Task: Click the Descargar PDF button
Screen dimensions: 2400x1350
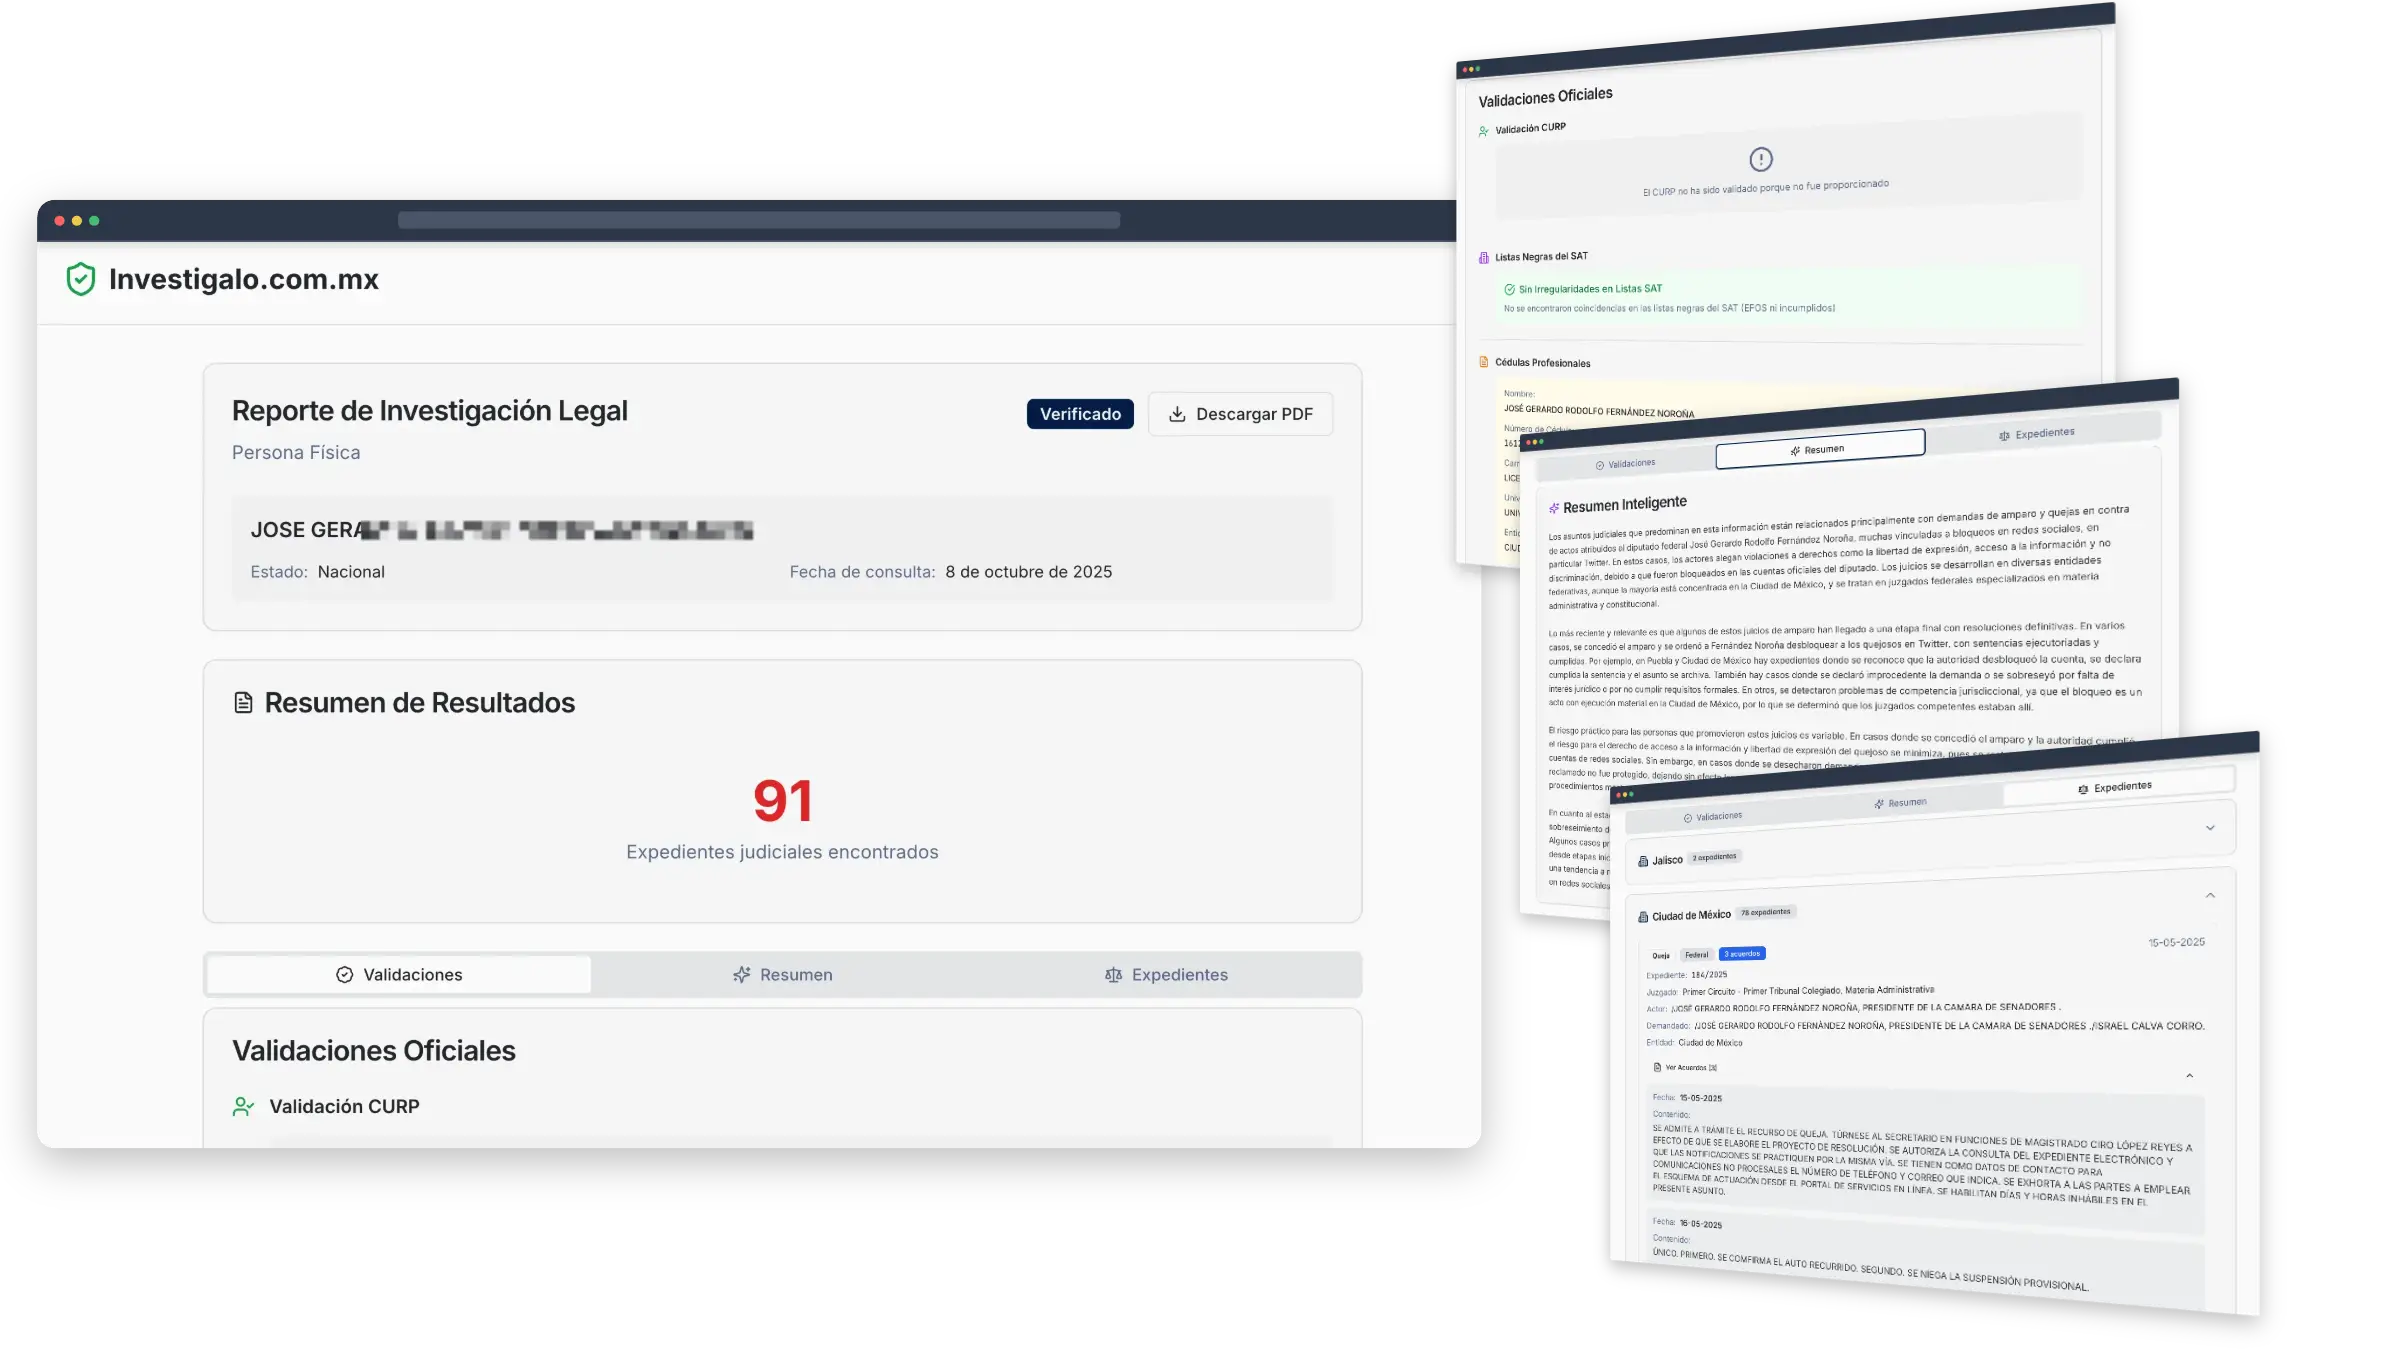Action: pos(1240,414)
